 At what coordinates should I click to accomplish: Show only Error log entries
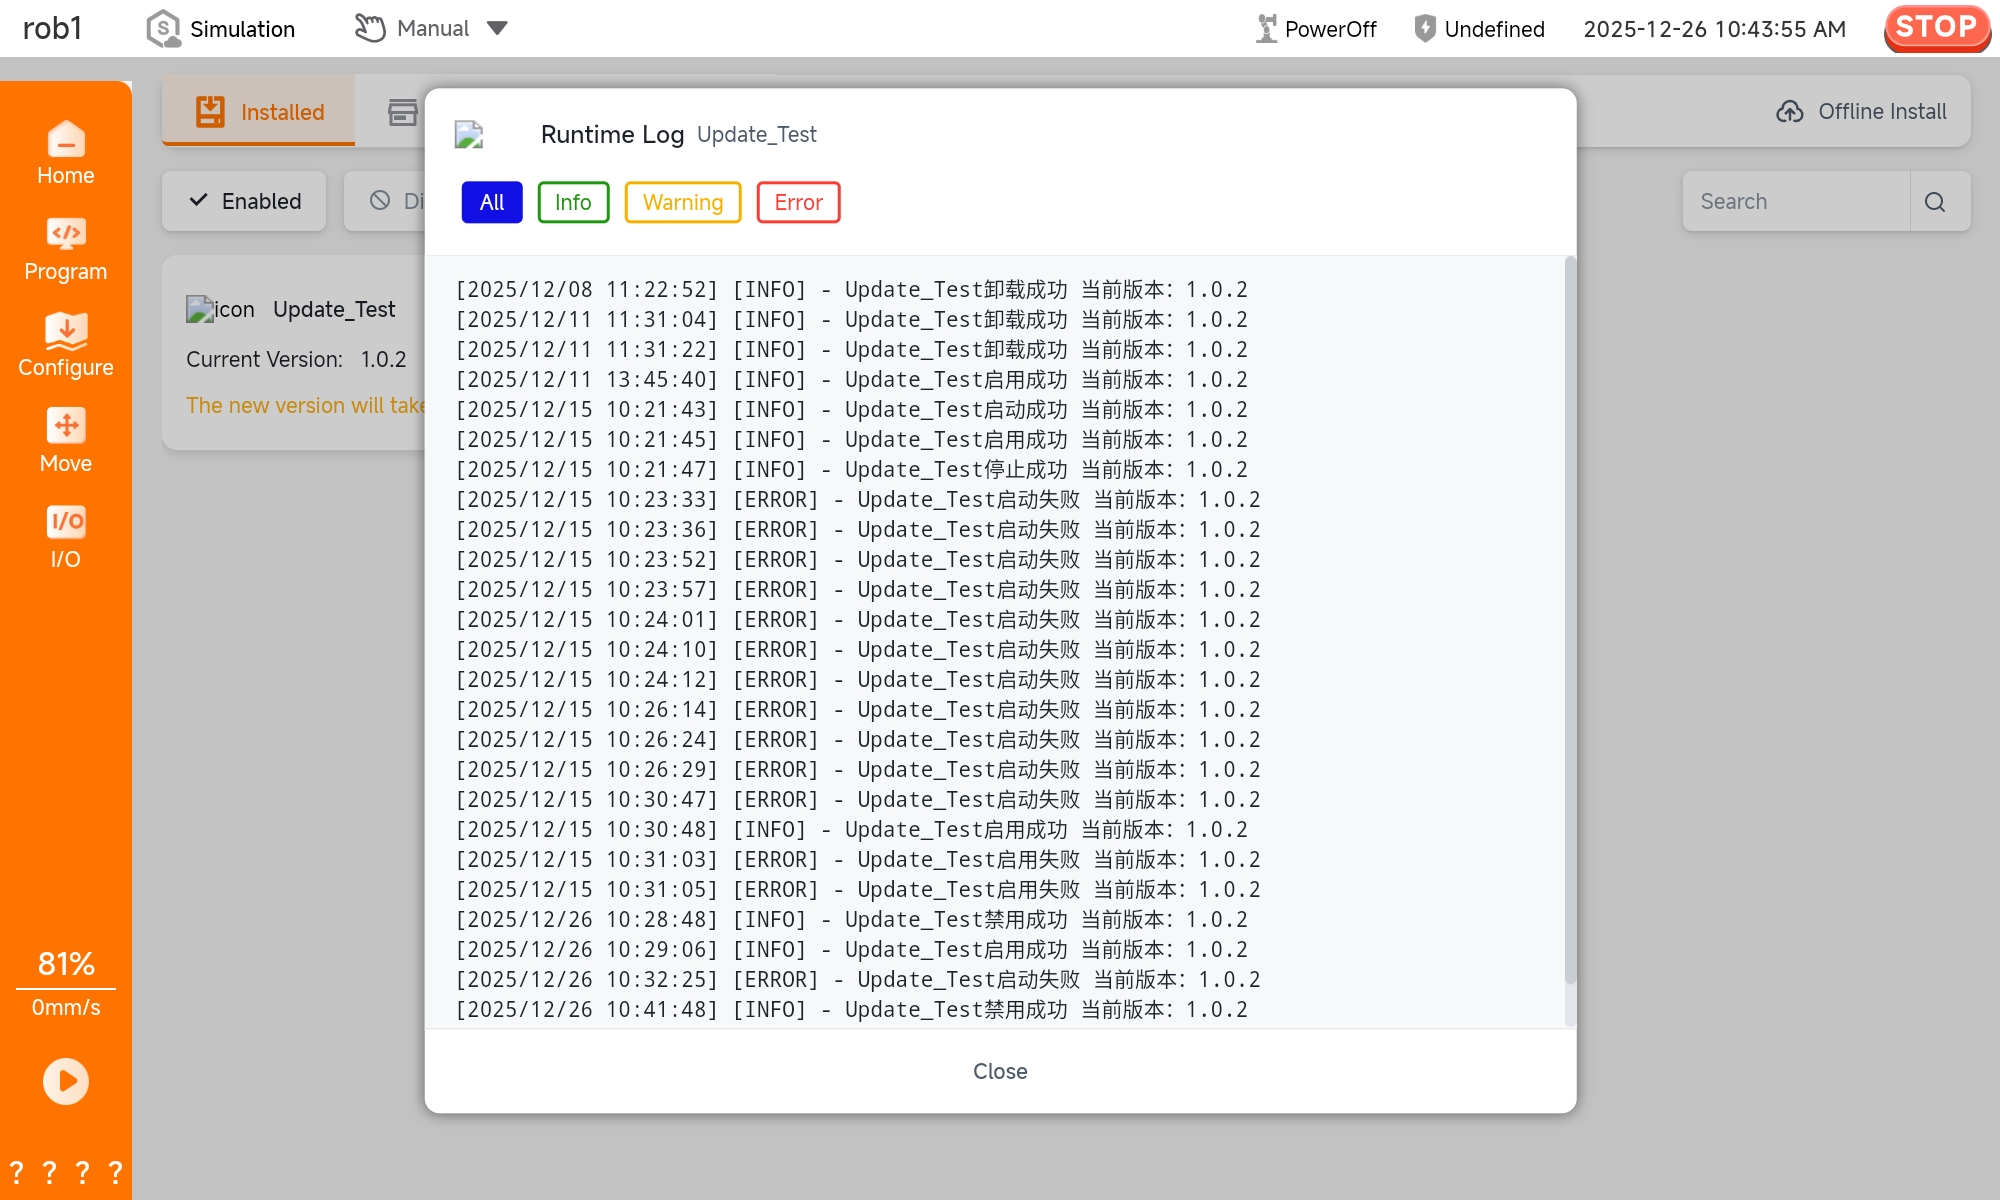click(798, 202)
